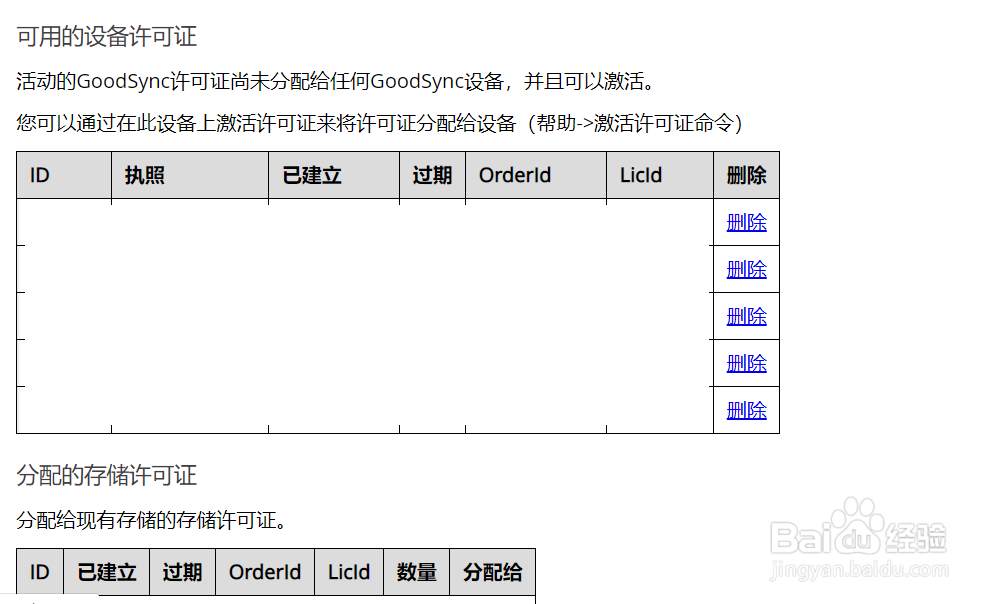Click the first 删除 link in the table

pos(745,222)
